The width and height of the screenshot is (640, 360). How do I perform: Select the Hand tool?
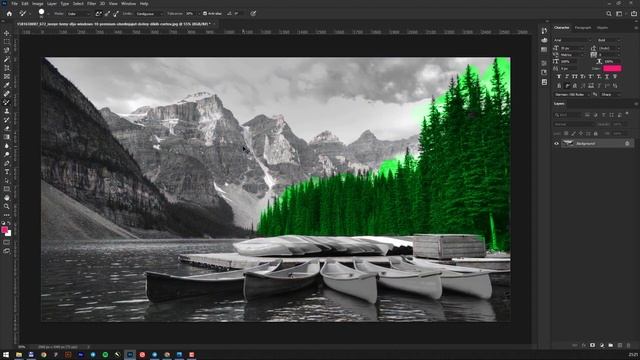click(x=7, y=198)
